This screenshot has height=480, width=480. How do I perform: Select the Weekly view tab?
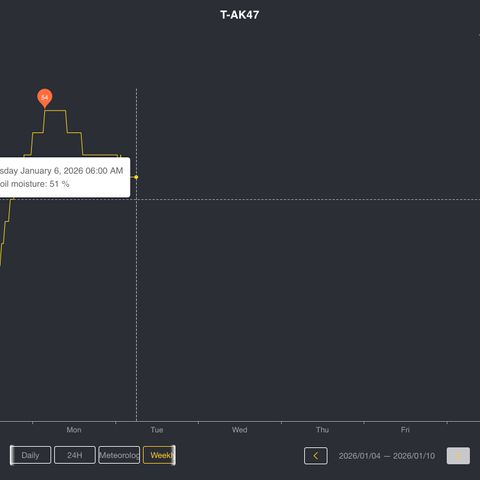point(159,455)
